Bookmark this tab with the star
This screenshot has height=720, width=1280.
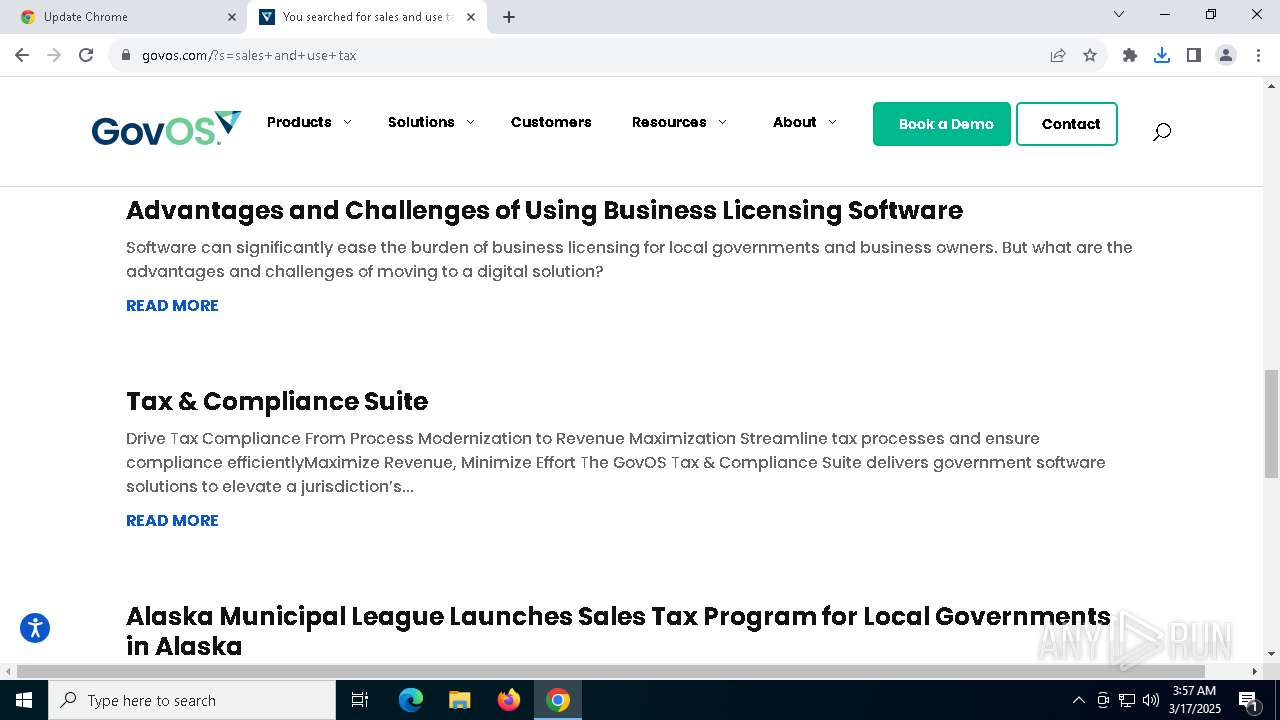click(x=1090, y=55)
